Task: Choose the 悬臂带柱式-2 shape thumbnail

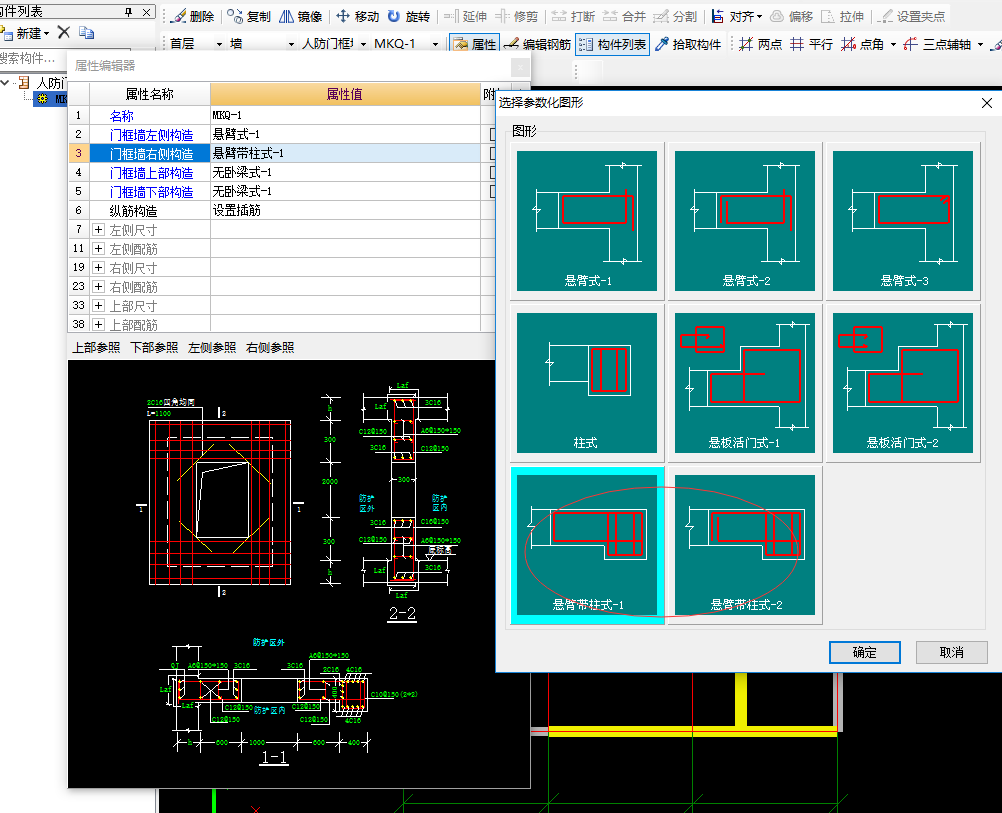Action: point(745,545)
